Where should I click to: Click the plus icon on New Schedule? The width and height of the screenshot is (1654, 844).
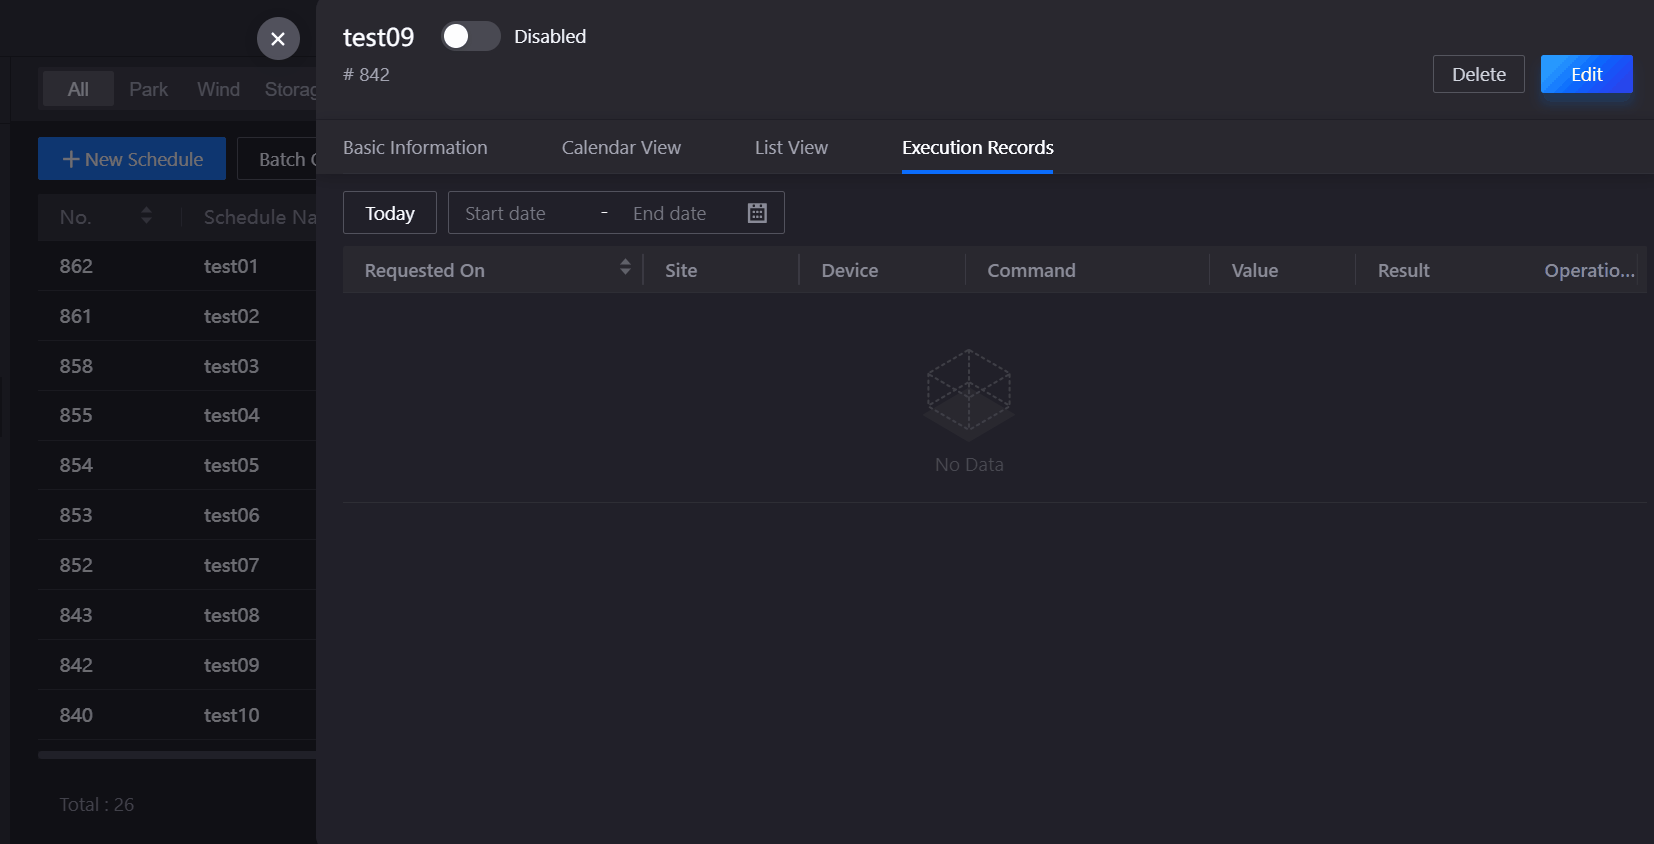point(71,159)
